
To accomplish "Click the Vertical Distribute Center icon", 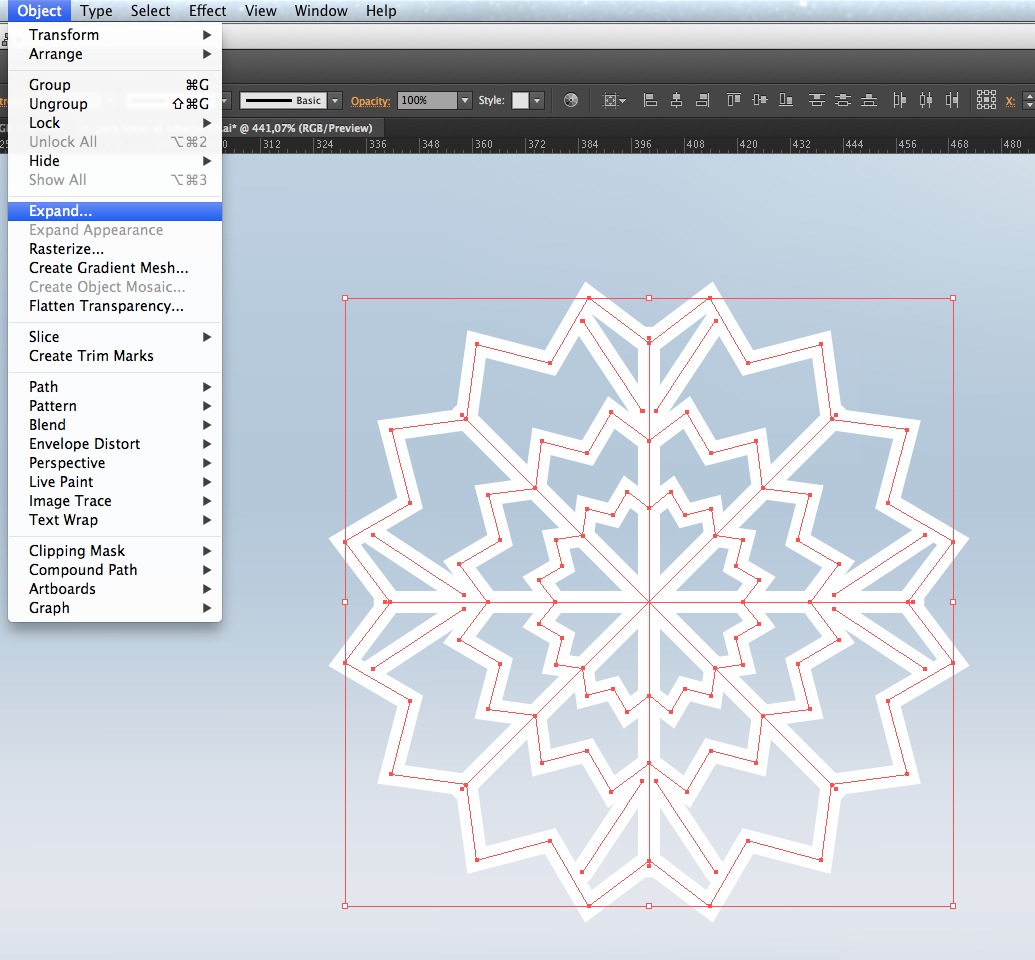I will pos(843,100).
